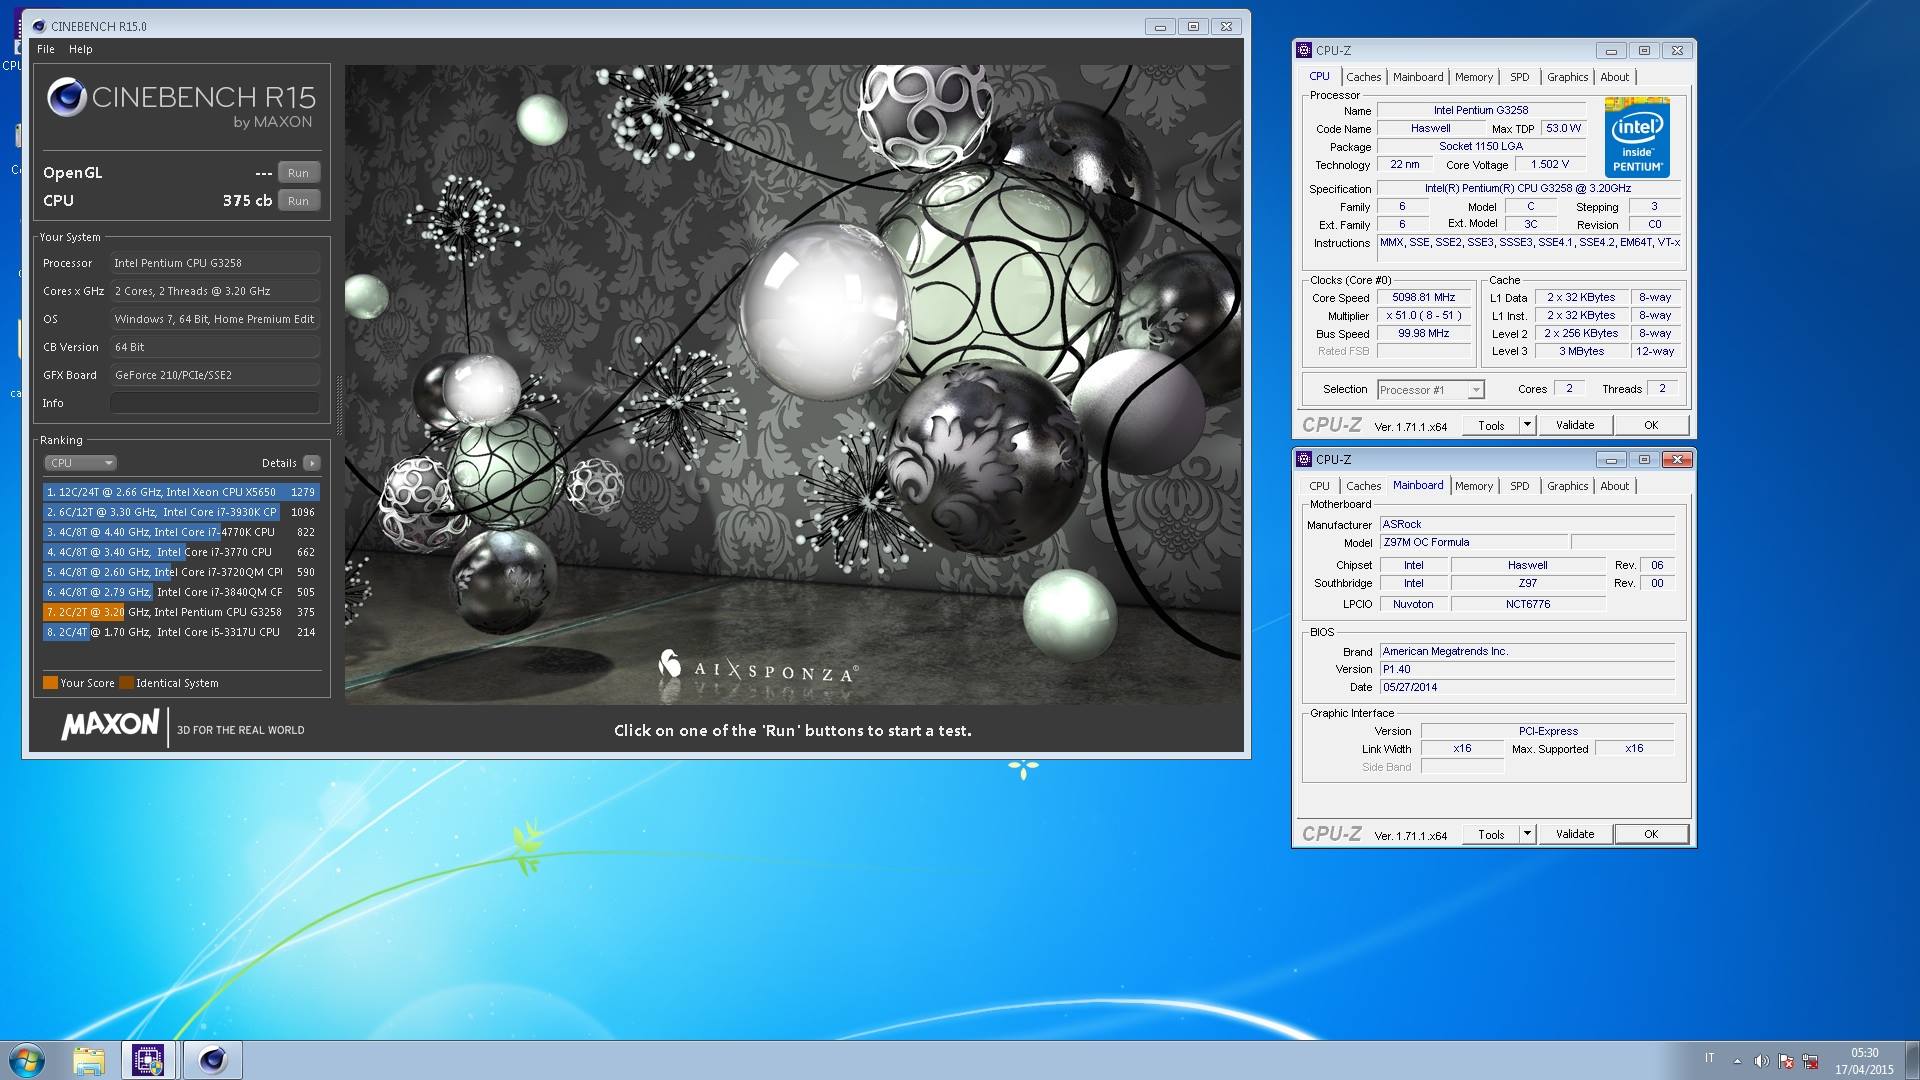This screenshot has width=1920, height=1080.
Task: Select ranking row Intel Core i7-3930K
Action: click(x=181, y=512)
